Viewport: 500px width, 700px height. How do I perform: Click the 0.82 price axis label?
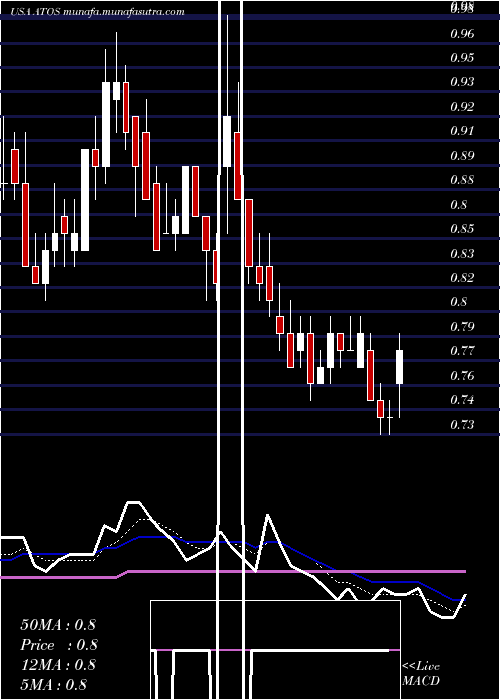coord(462,278)
